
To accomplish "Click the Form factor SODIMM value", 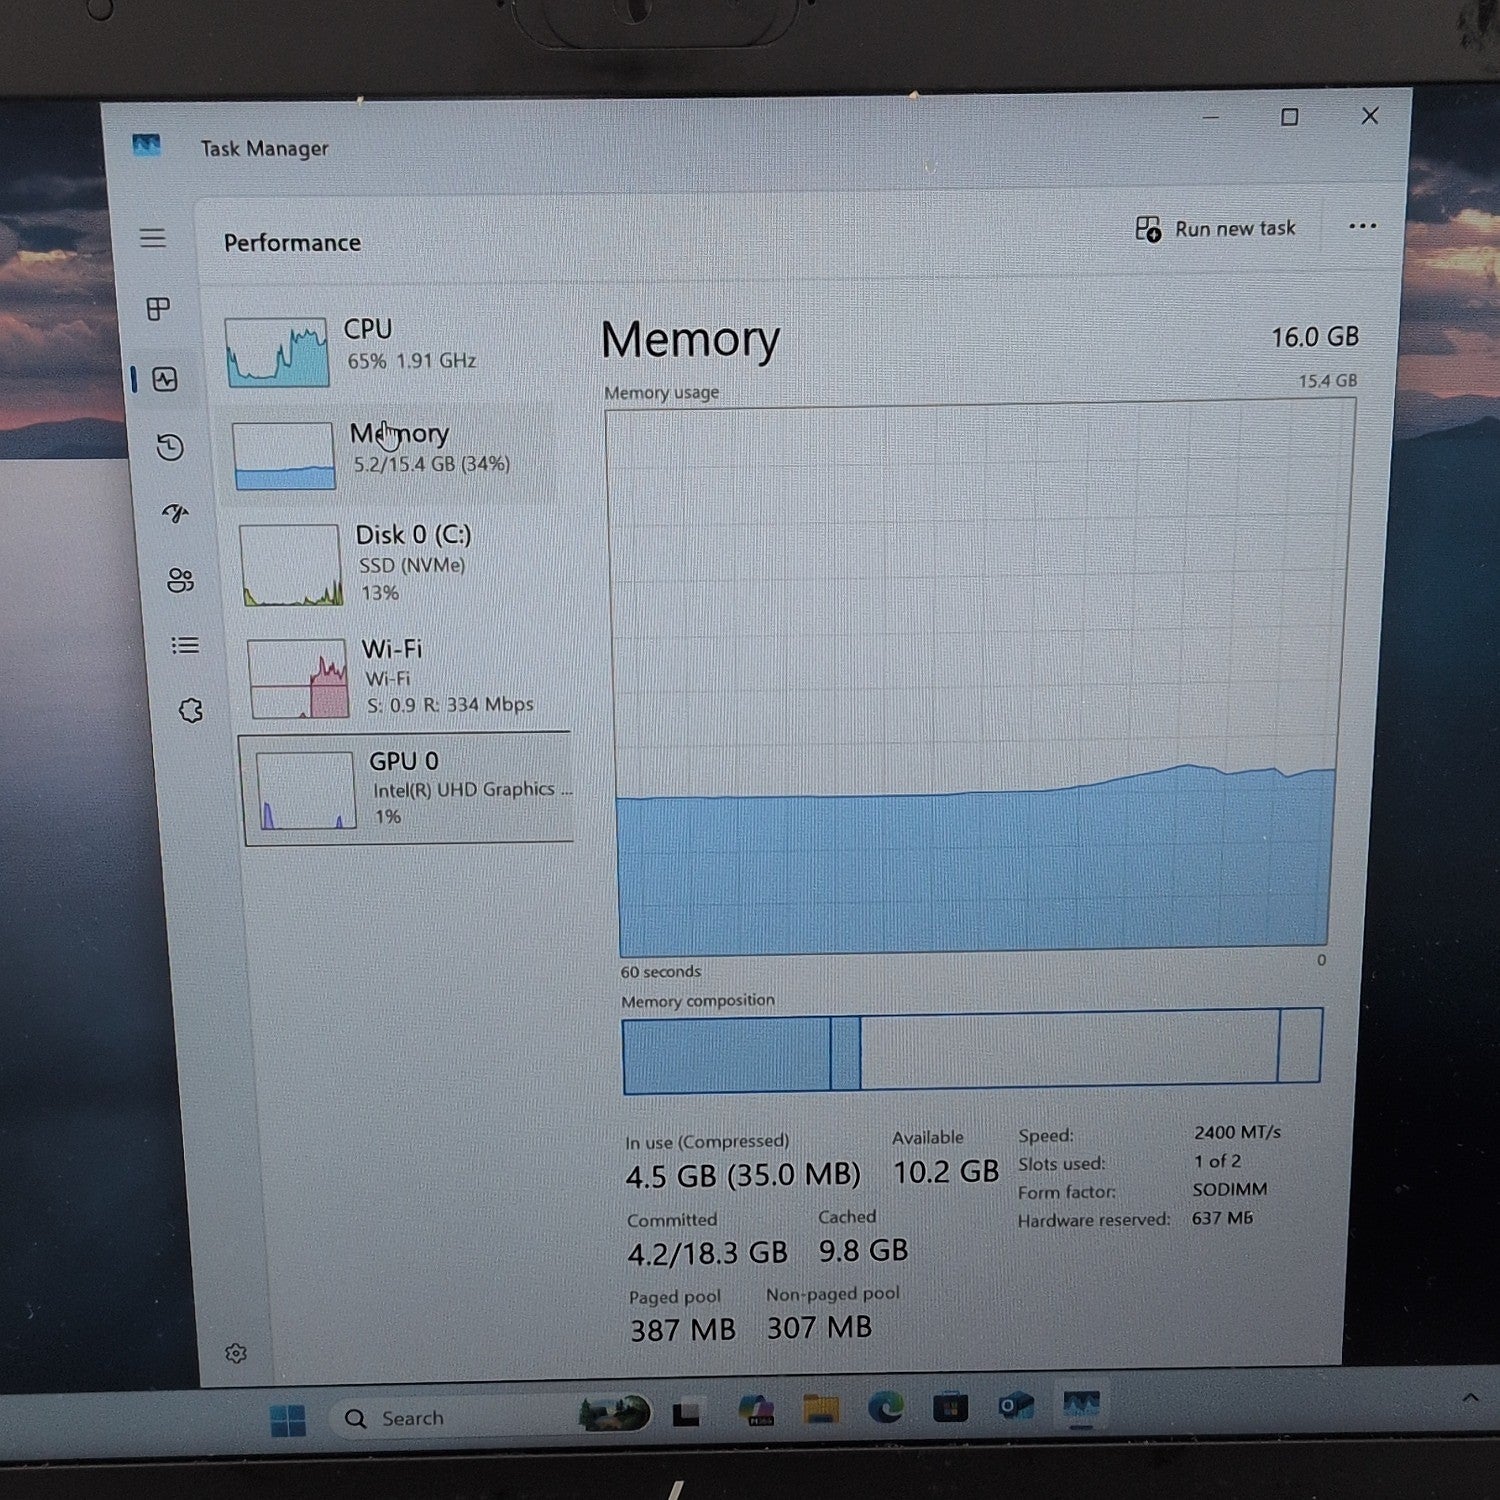I will click(1230, 1189).
